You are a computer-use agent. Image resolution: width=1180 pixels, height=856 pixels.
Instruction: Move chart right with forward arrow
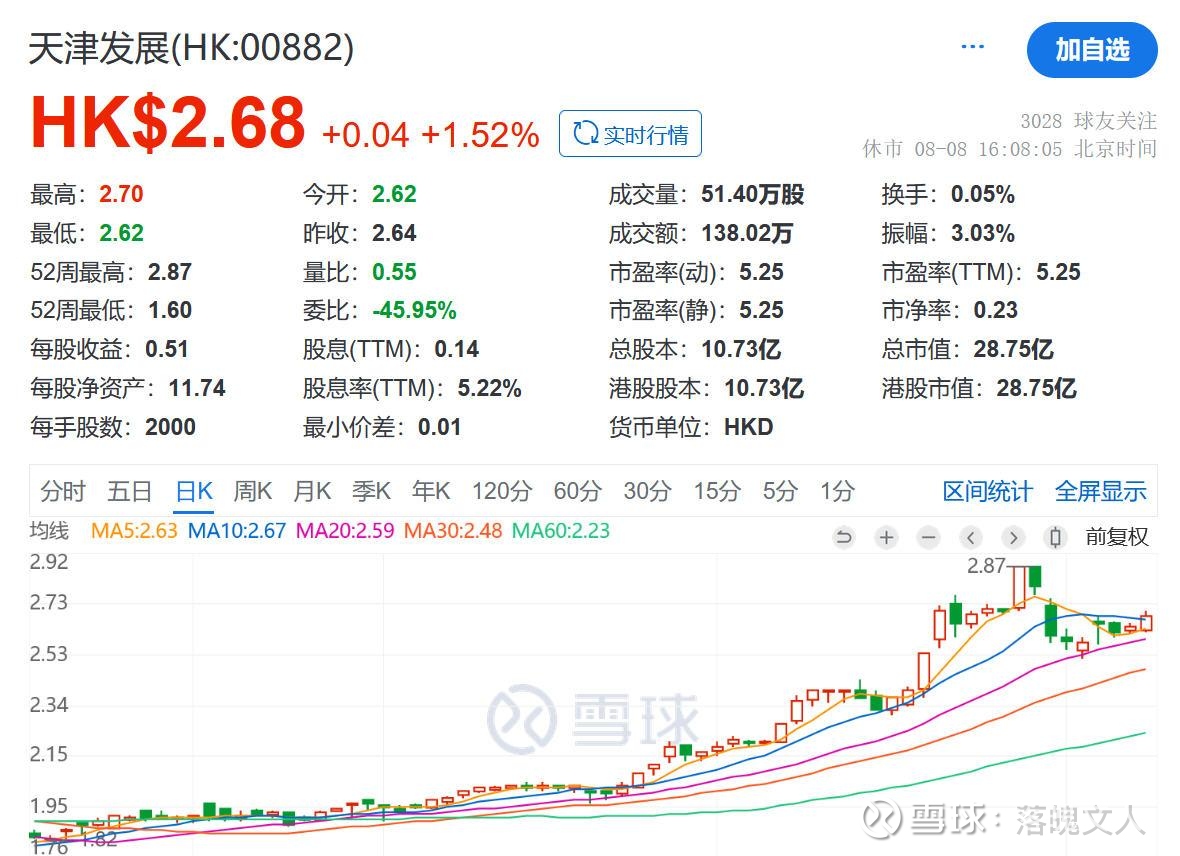pyautogui.click(x=1013, y=538)
